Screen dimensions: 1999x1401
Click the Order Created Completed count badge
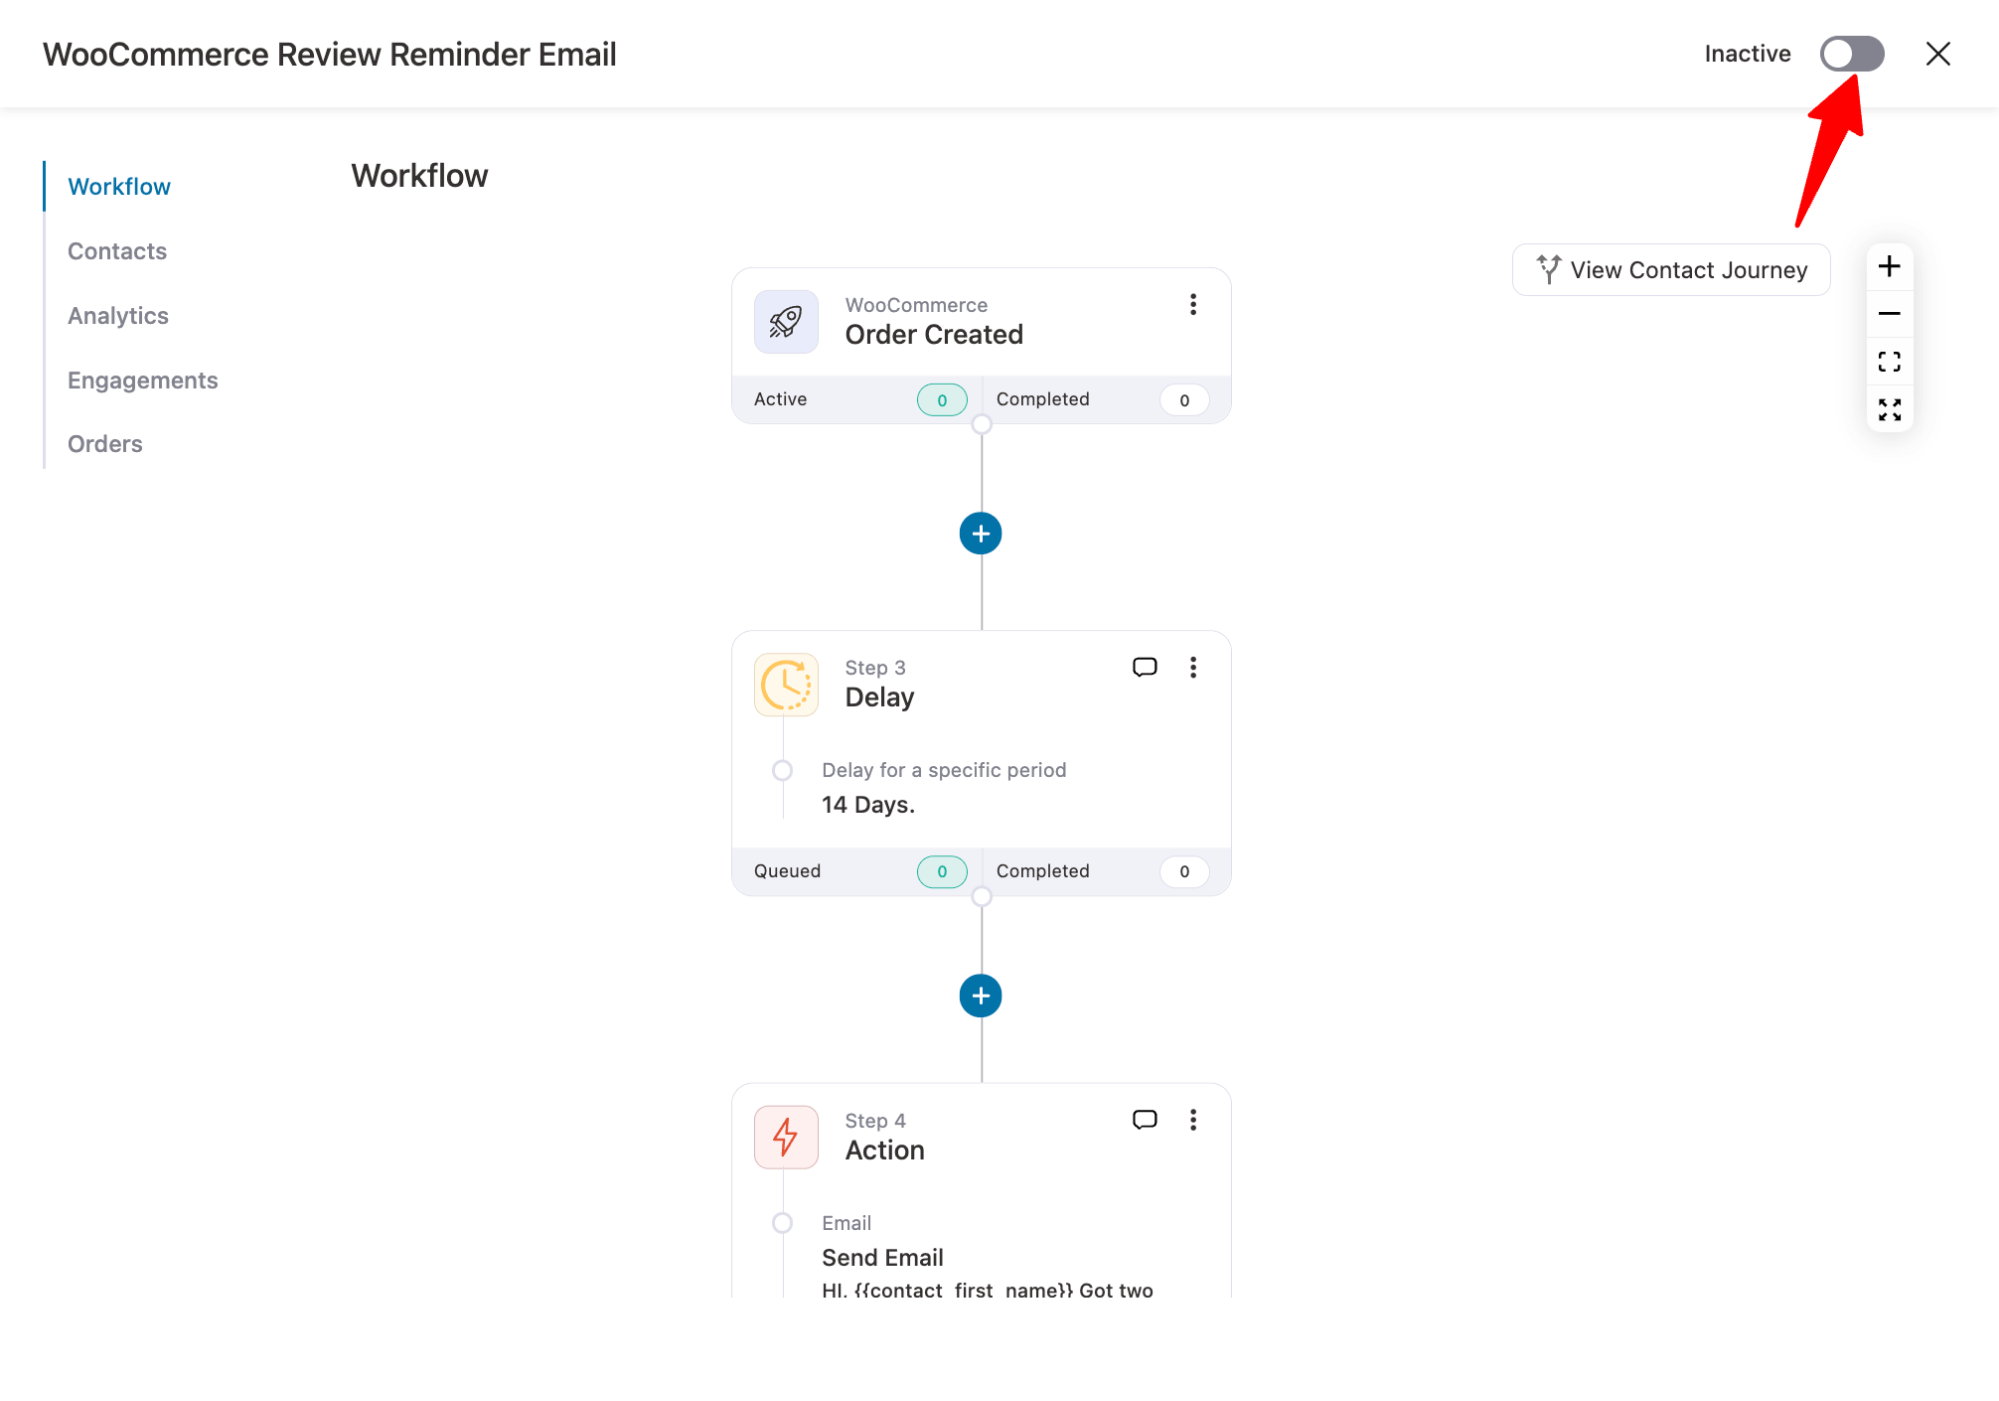[x=1184, y=400]
